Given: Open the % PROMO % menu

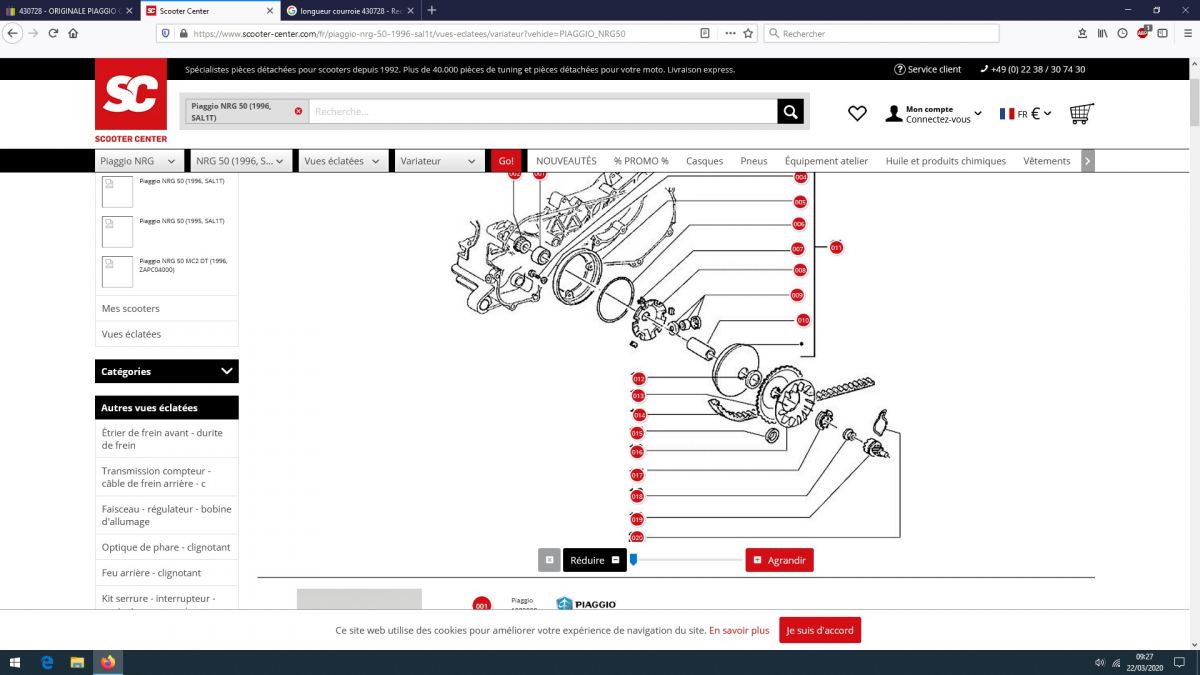Looking at the screenshot, I should coord(641,161).
